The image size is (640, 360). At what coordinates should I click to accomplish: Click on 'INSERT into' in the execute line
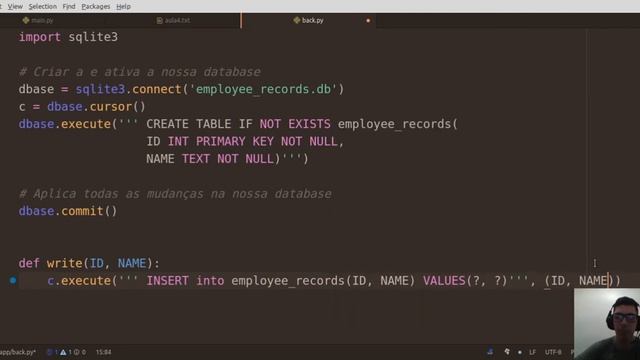[x=185, y=281]
